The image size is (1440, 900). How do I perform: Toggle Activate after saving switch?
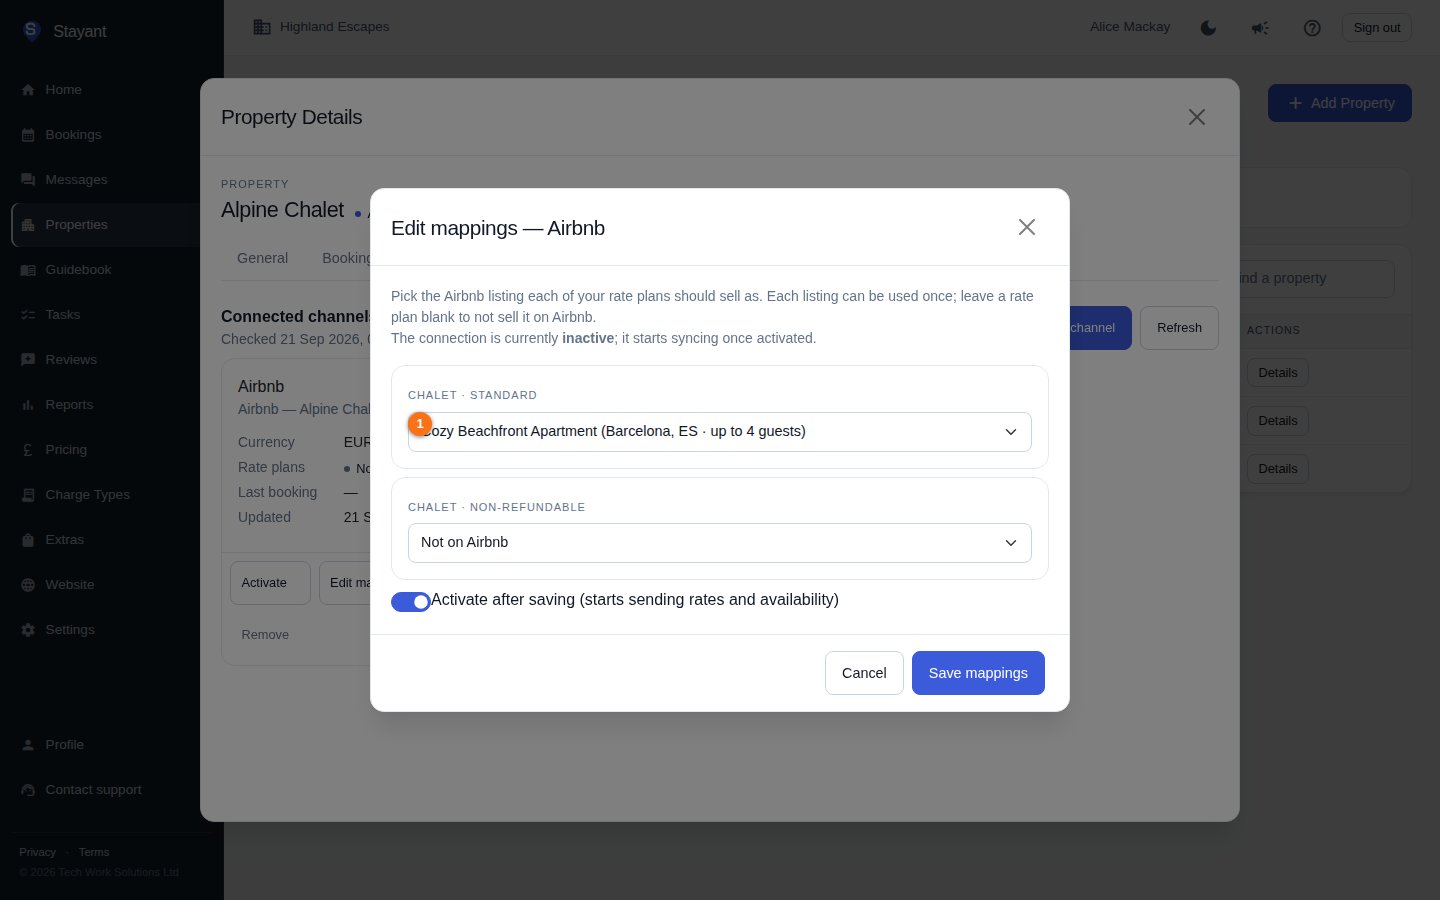(x=410, y=601)
